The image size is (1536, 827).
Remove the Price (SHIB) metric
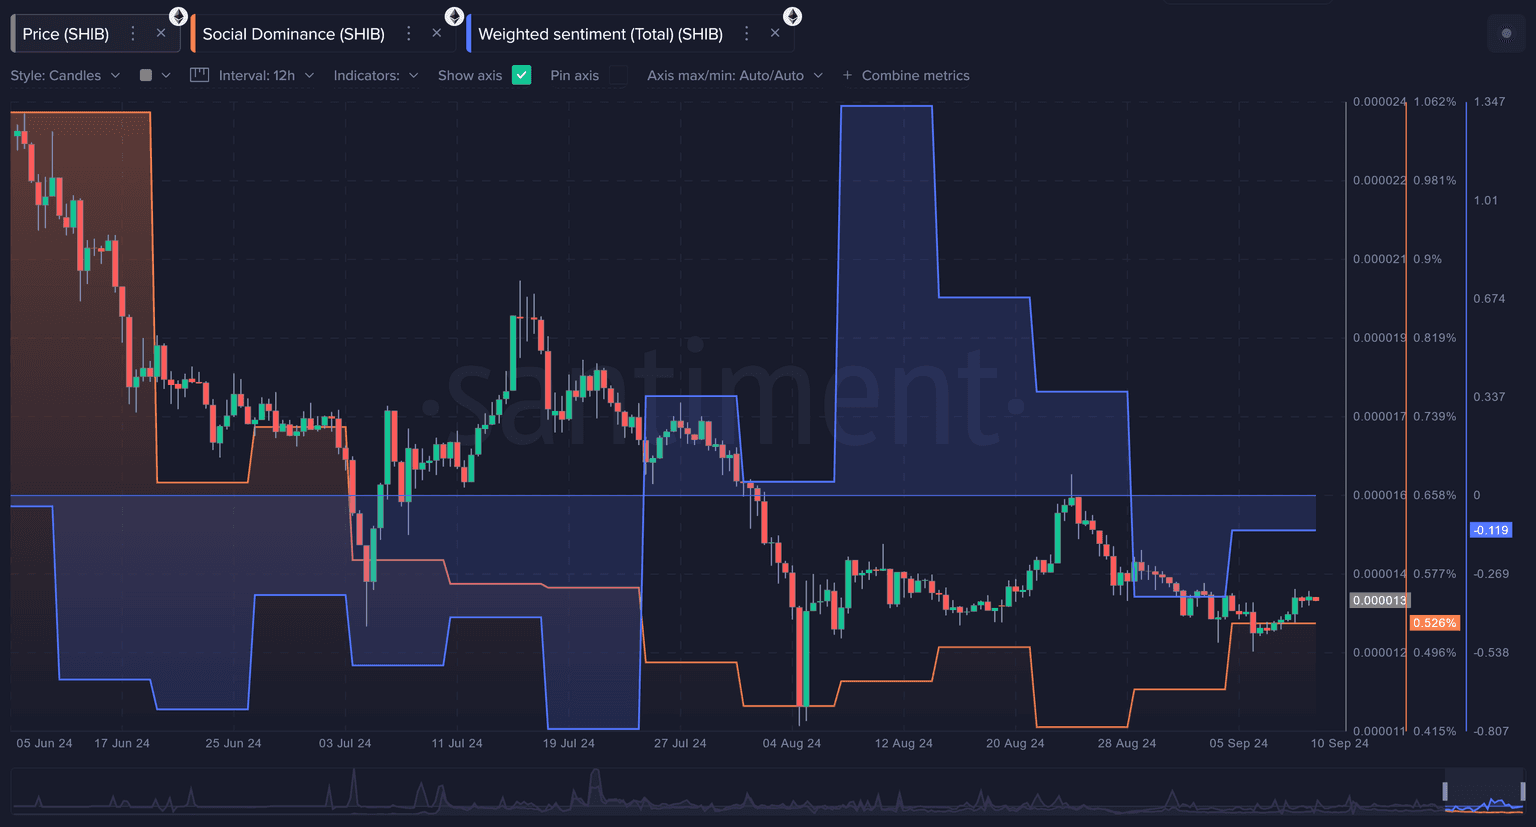161,34
